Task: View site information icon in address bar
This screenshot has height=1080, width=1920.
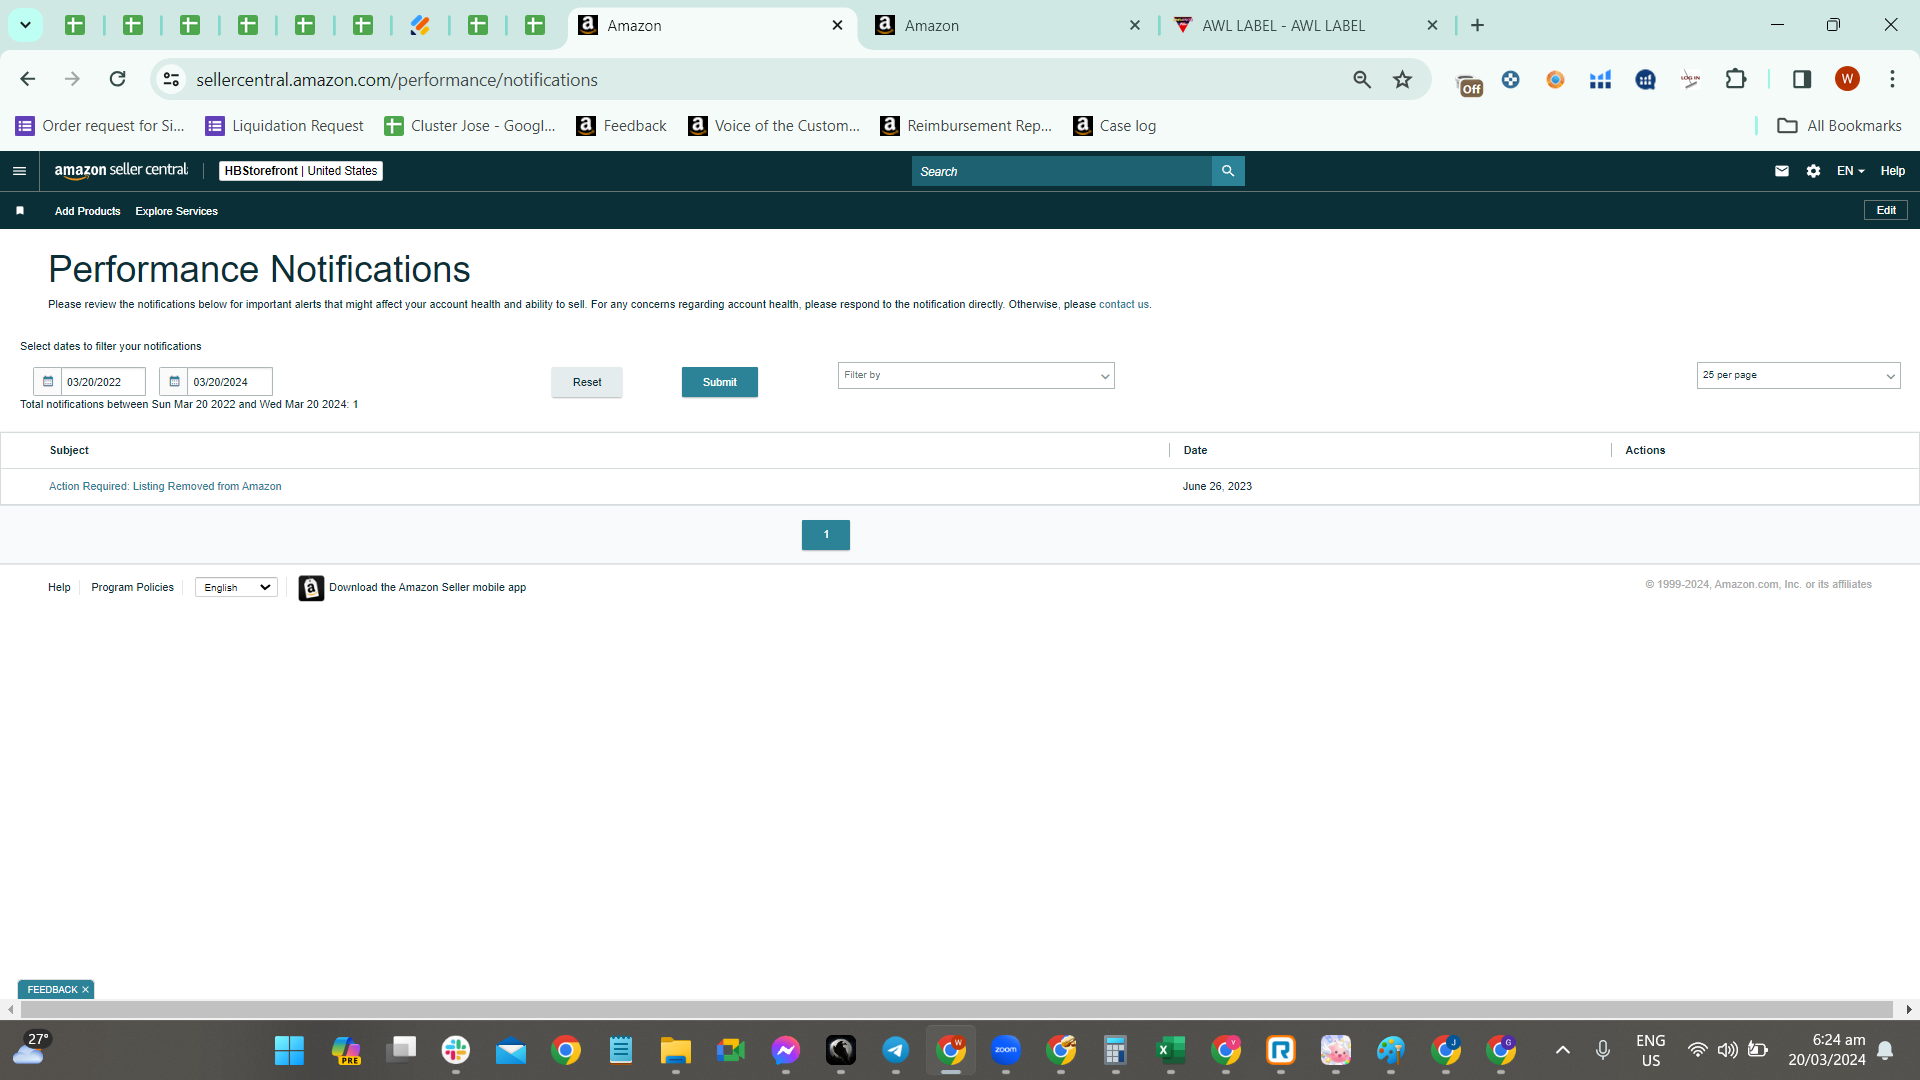Action: [x=172, y=80]
